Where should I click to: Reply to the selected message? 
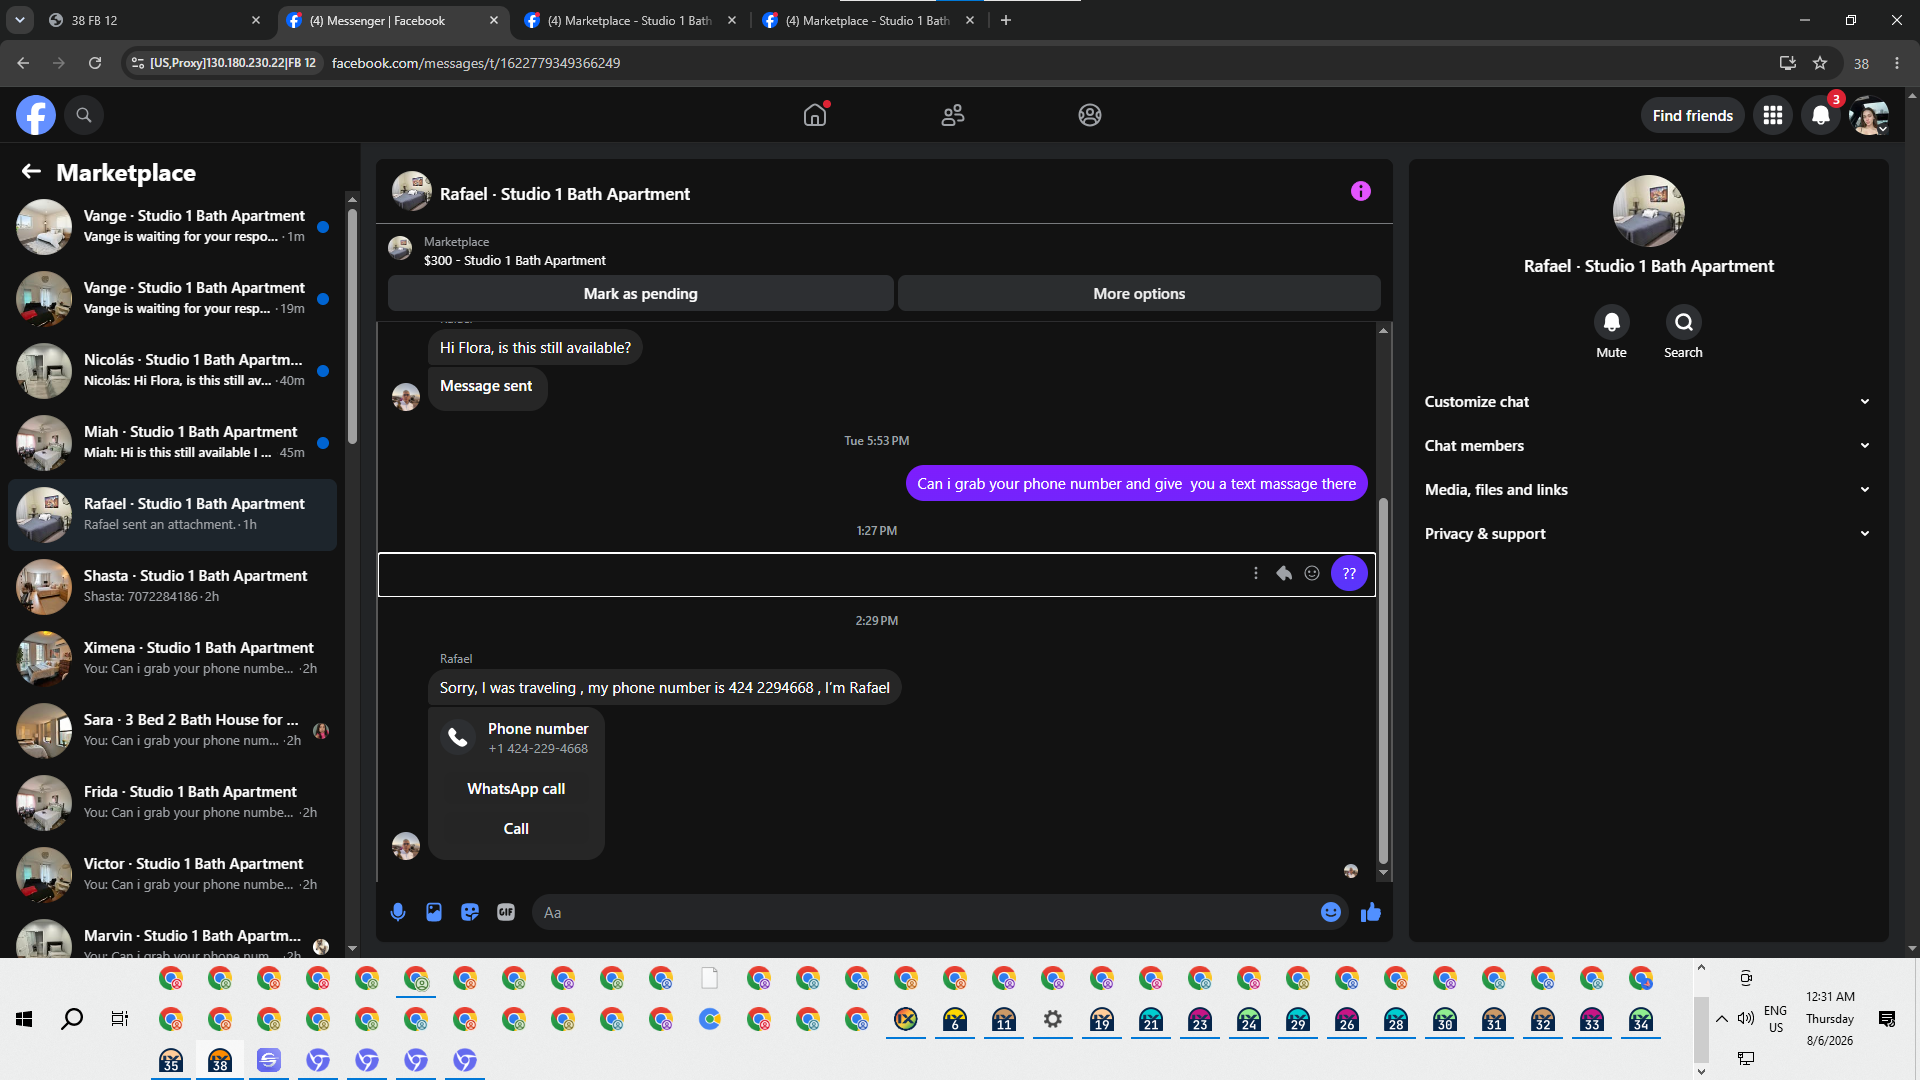pos(1284,573)
